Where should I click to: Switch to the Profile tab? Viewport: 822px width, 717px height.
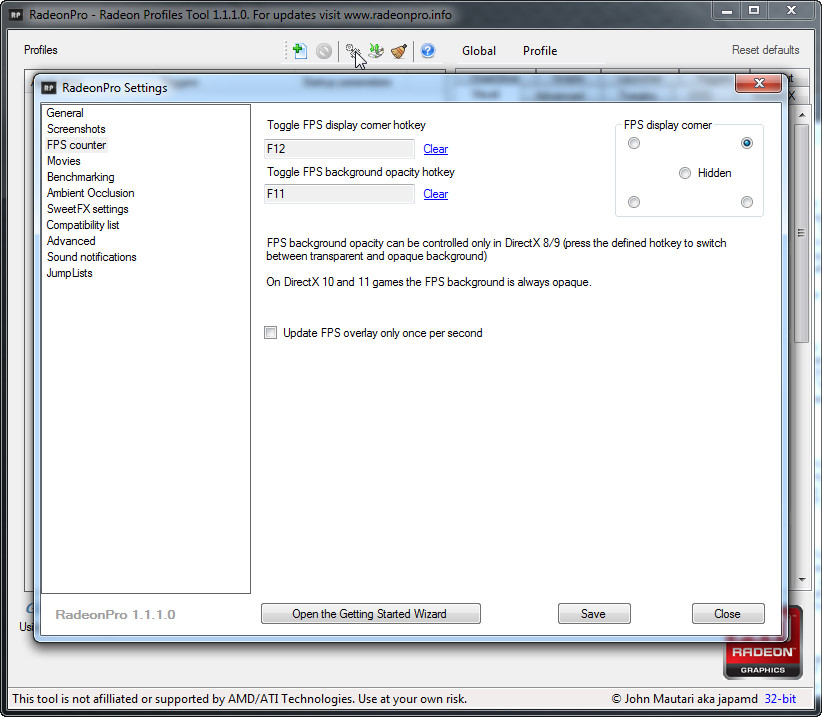click(539, 51)
